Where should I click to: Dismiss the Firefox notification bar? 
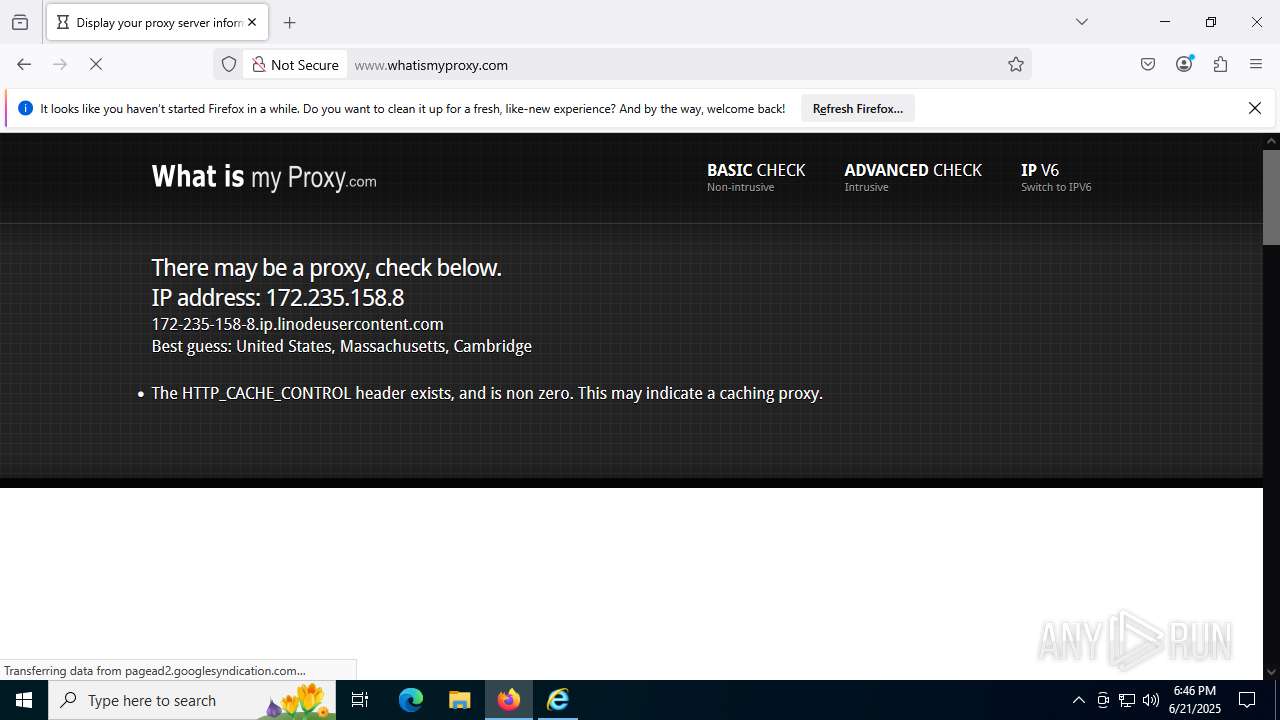pos(1255,108)
